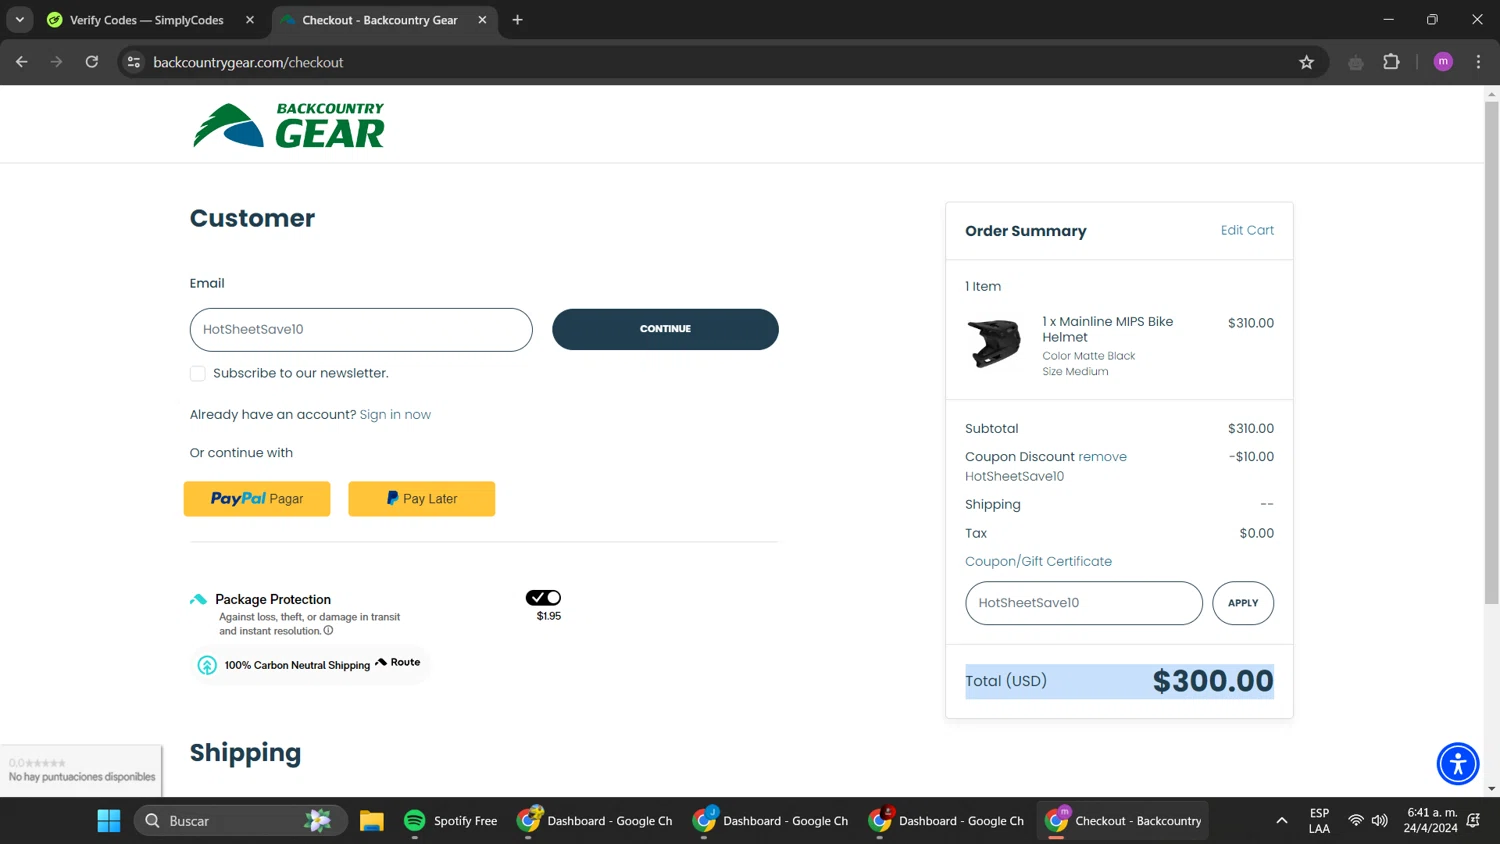Image resolution: width=1500 pixels, height=844 pixels.
Task: Toggle the Subscribe to our newsletter checkbox
Action: coord(198,373)
